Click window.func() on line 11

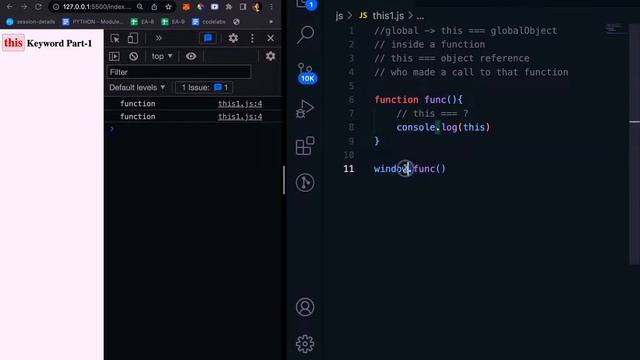(x=410, y=169)
